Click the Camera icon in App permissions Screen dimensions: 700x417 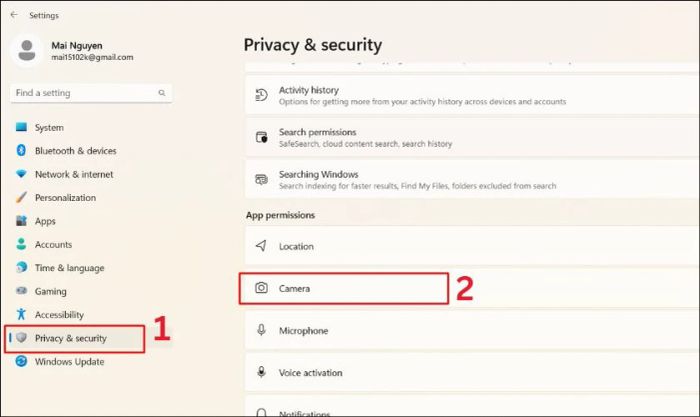[261, 288]
